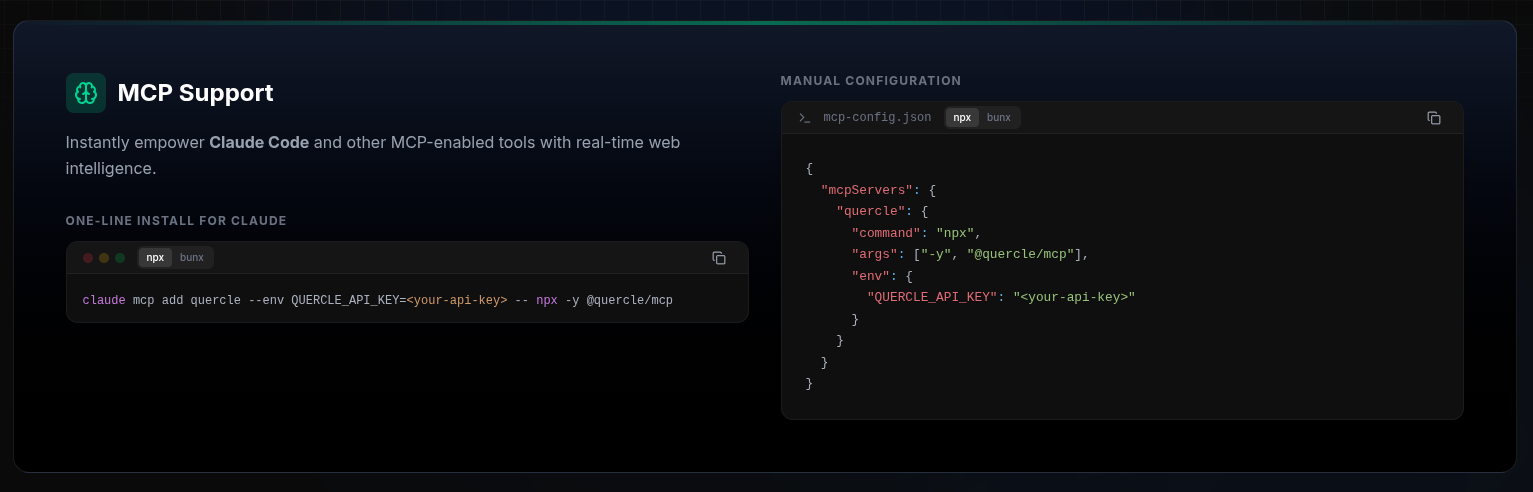Screen dimensions: 1533x492
Task: Click the red dot in the install terminal
Action: pos(88,258)
